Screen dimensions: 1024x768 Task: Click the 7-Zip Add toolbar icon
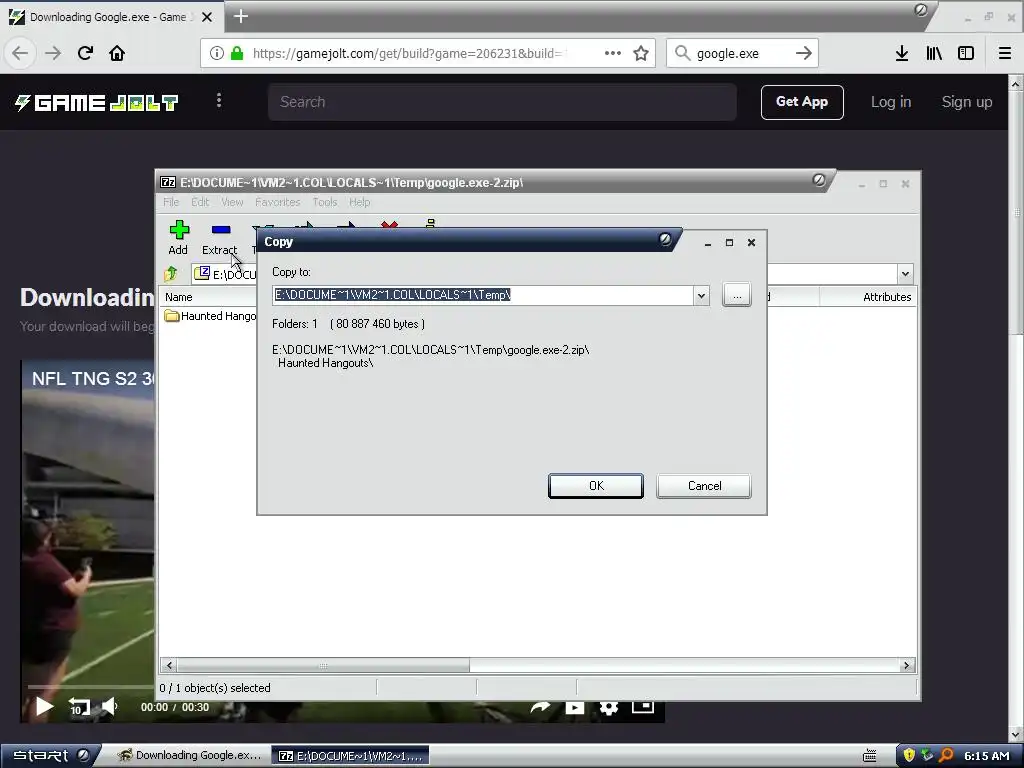[178, 238]
